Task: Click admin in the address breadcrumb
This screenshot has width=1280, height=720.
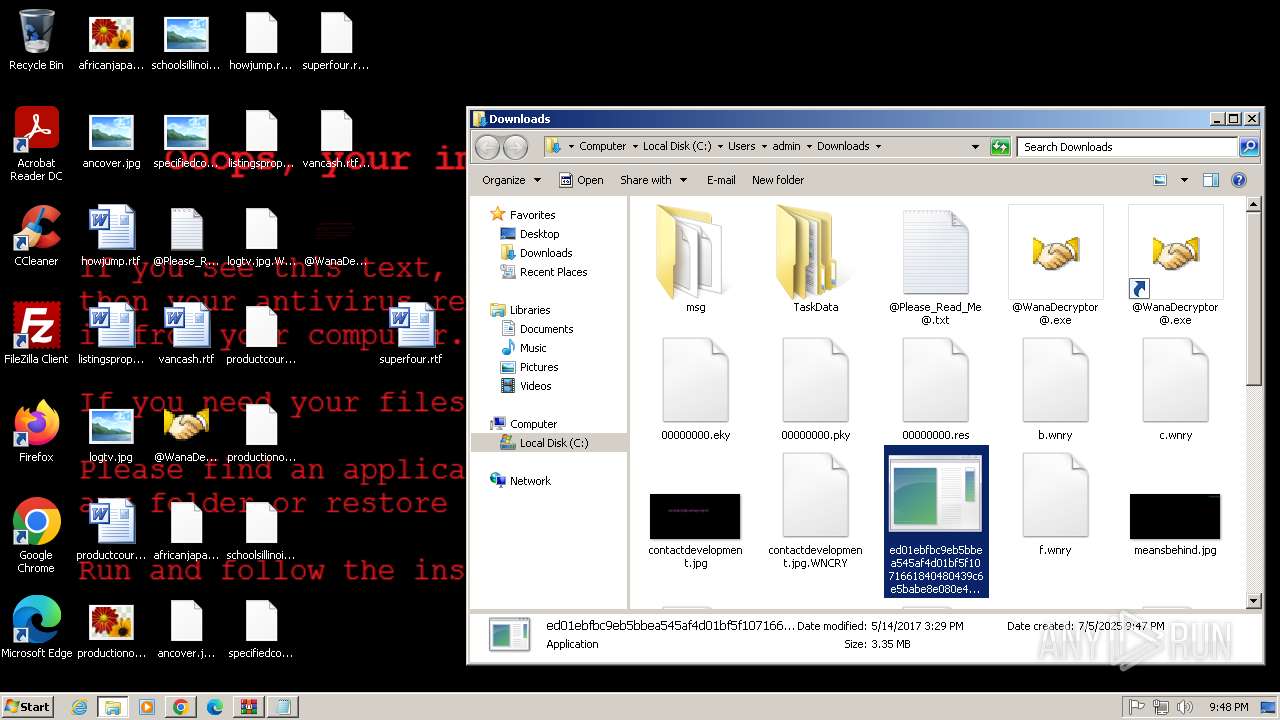Action: (786, 146)
